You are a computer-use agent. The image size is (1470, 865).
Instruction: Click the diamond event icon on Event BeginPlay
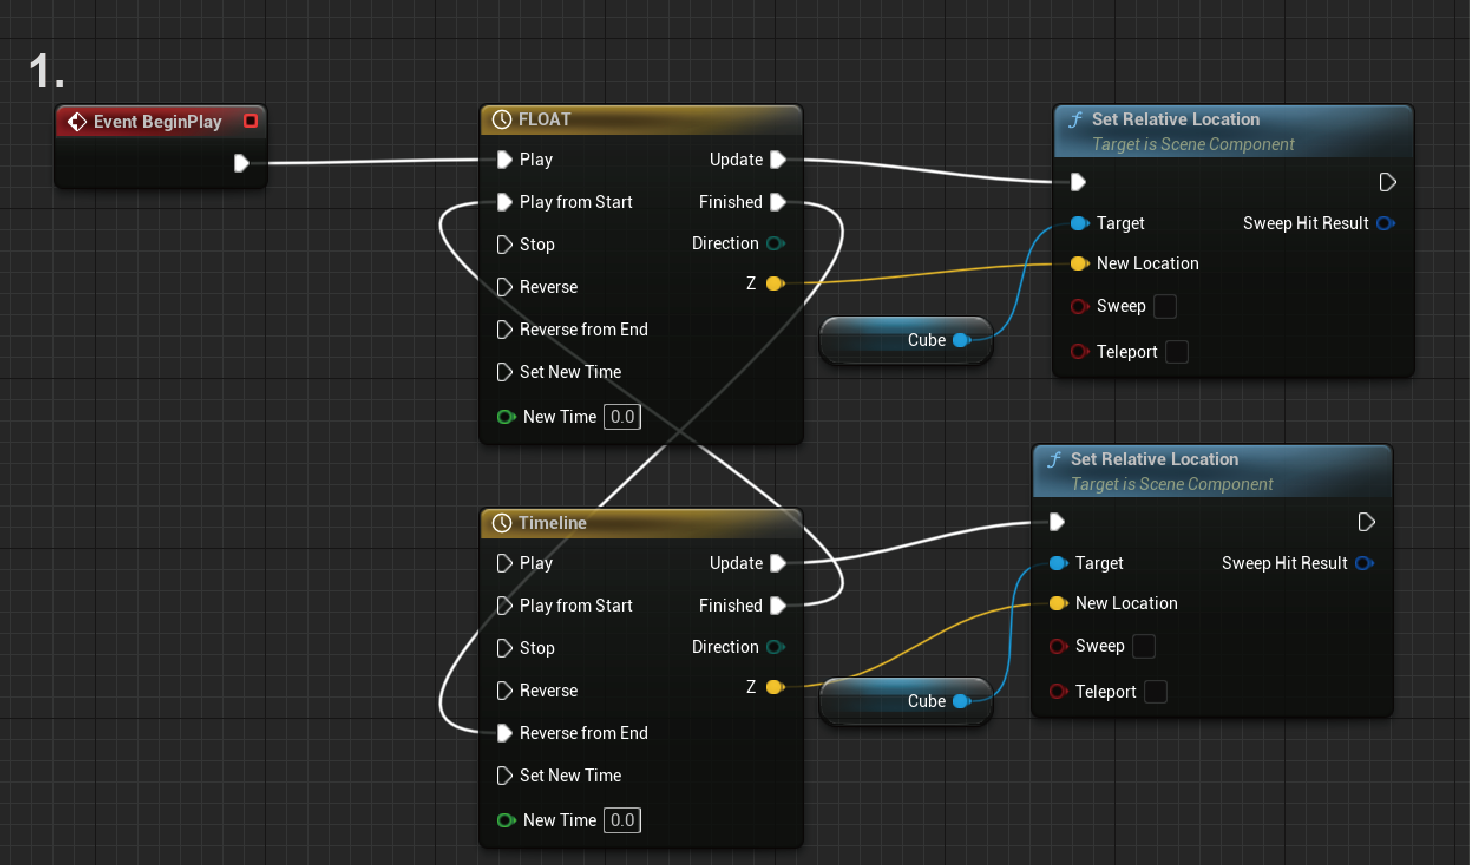(77, 122)
